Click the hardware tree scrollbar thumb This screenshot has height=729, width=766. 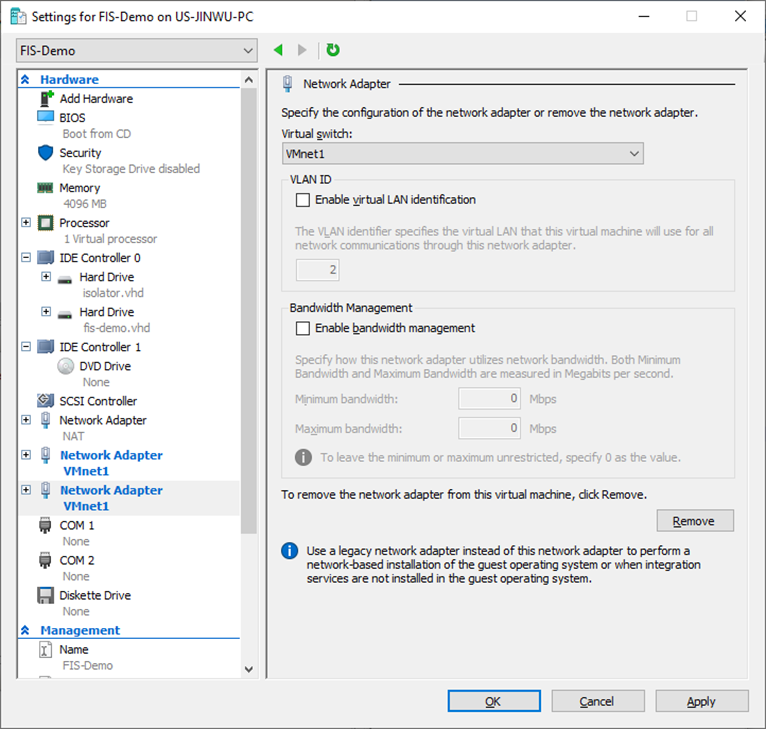click(249, 311)
